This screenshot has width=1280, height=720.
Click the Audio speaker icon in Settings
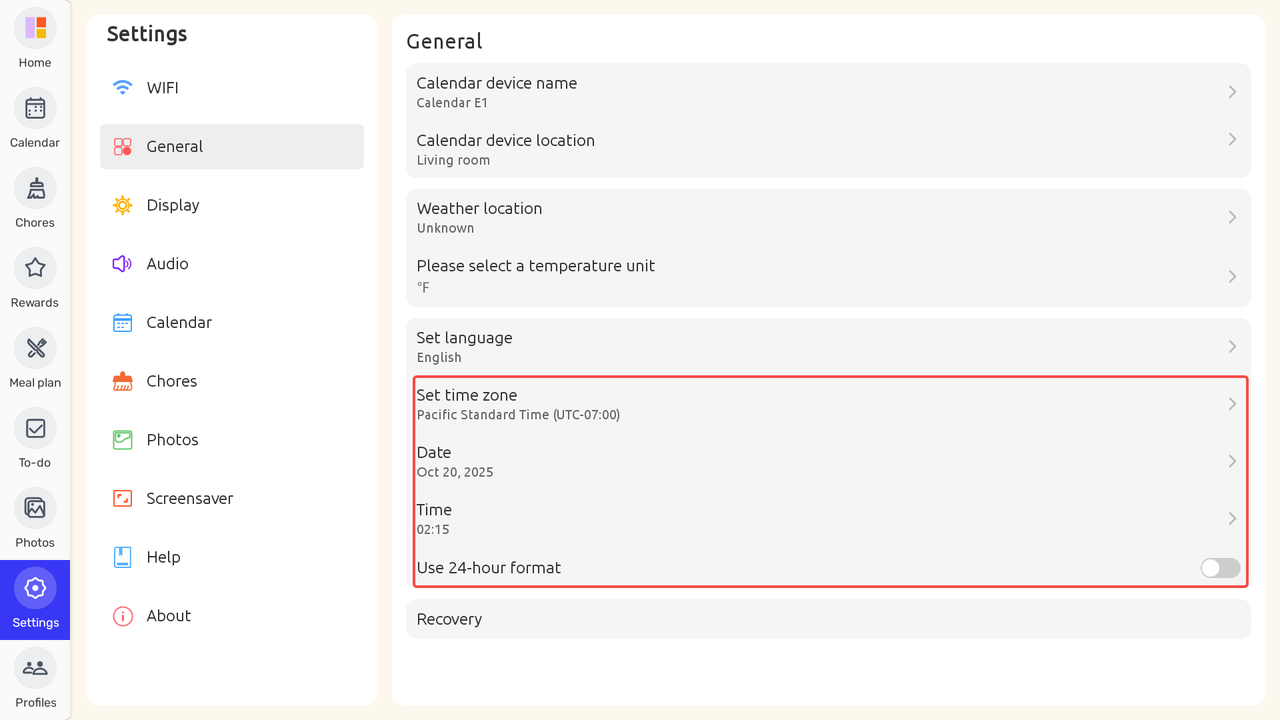(123, 264)
